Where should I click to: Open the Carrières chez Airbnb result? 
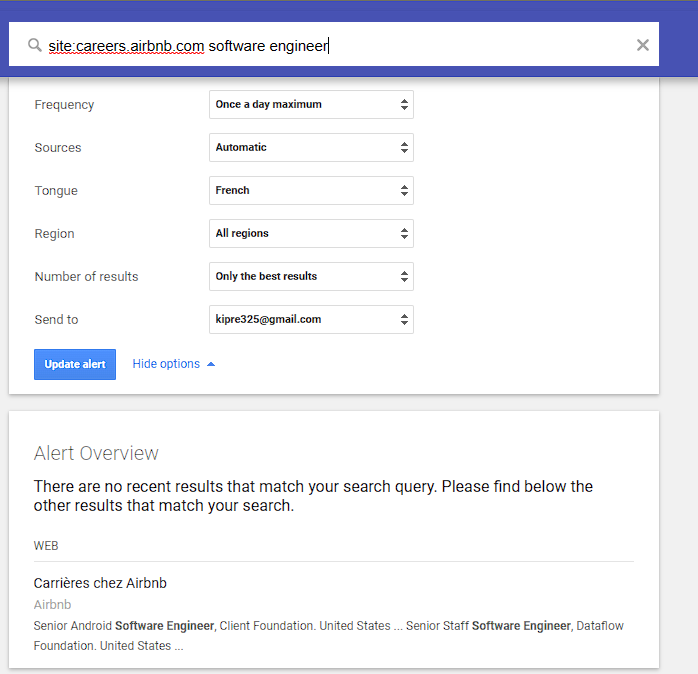click(x=100, y=583)
